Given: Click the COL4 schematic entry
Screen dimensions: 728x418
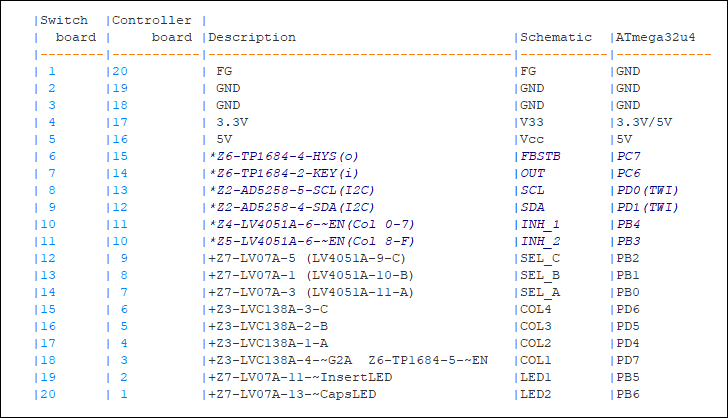Looking at the screenshot, I should point(536,309).
